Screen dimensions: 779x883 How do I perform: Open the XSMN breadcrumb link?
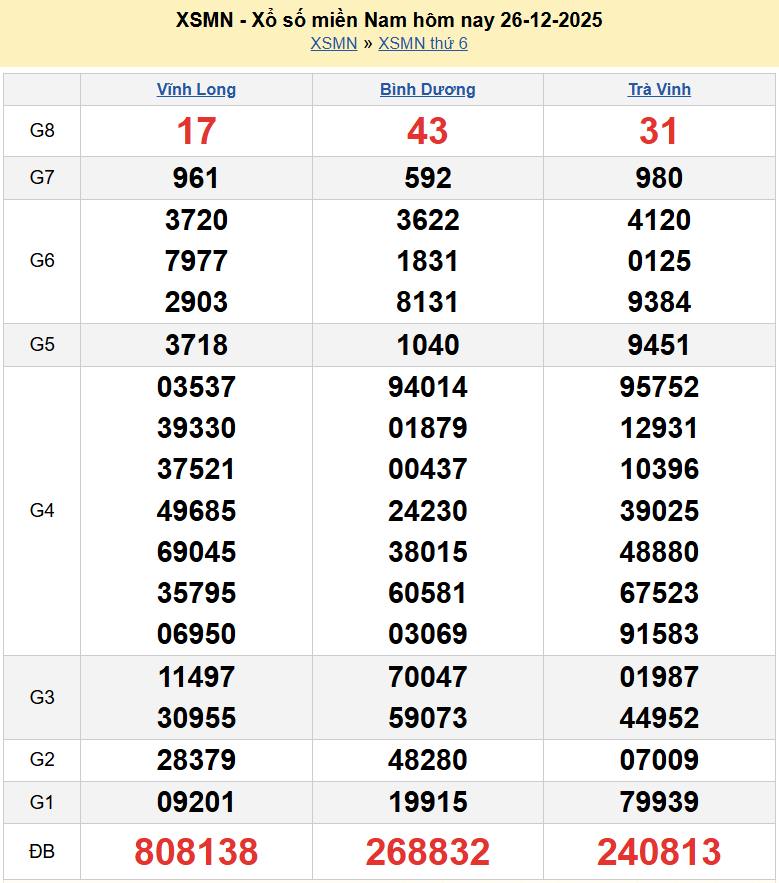coord(333,43)
